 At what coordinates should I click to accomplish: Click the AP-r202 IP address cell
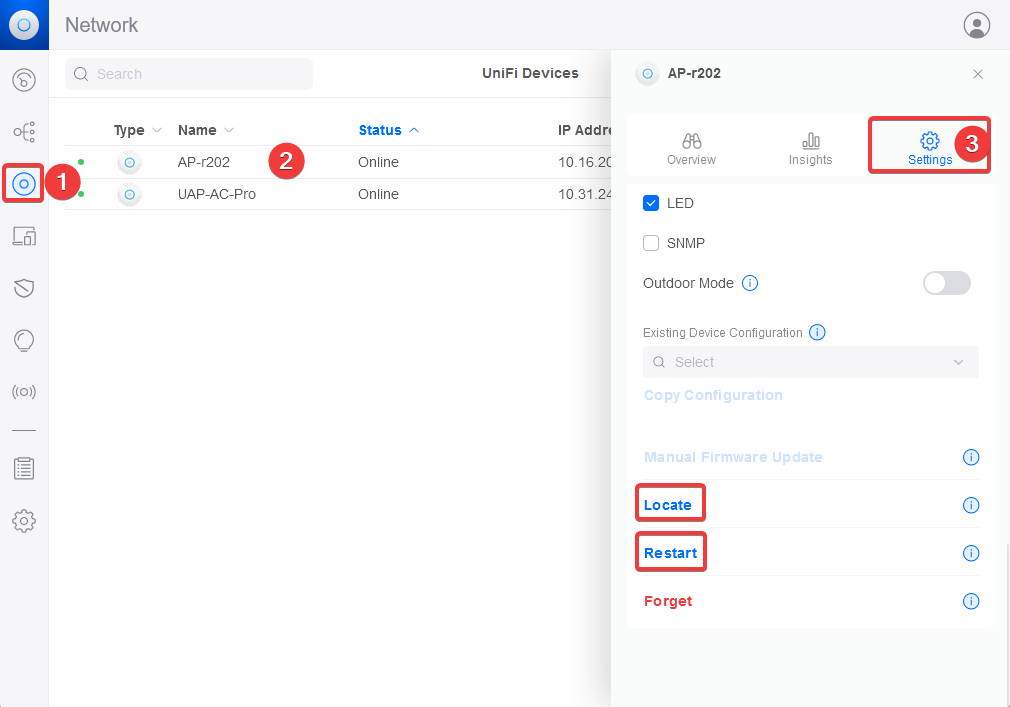(x=584, y=162)
